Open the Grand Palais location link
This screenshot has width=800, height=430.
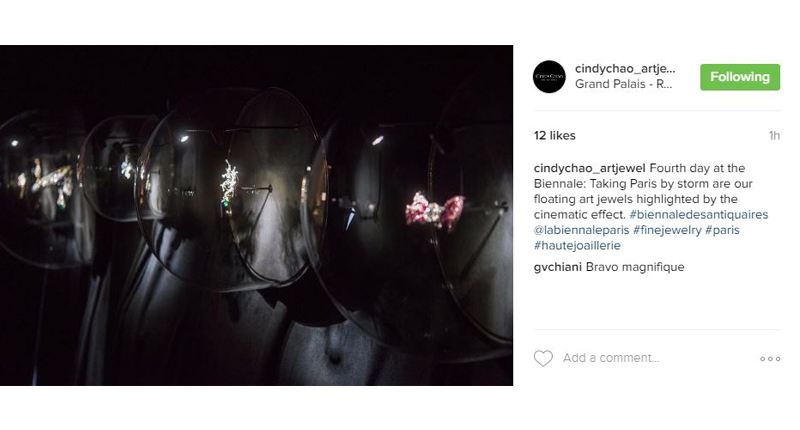623,84
